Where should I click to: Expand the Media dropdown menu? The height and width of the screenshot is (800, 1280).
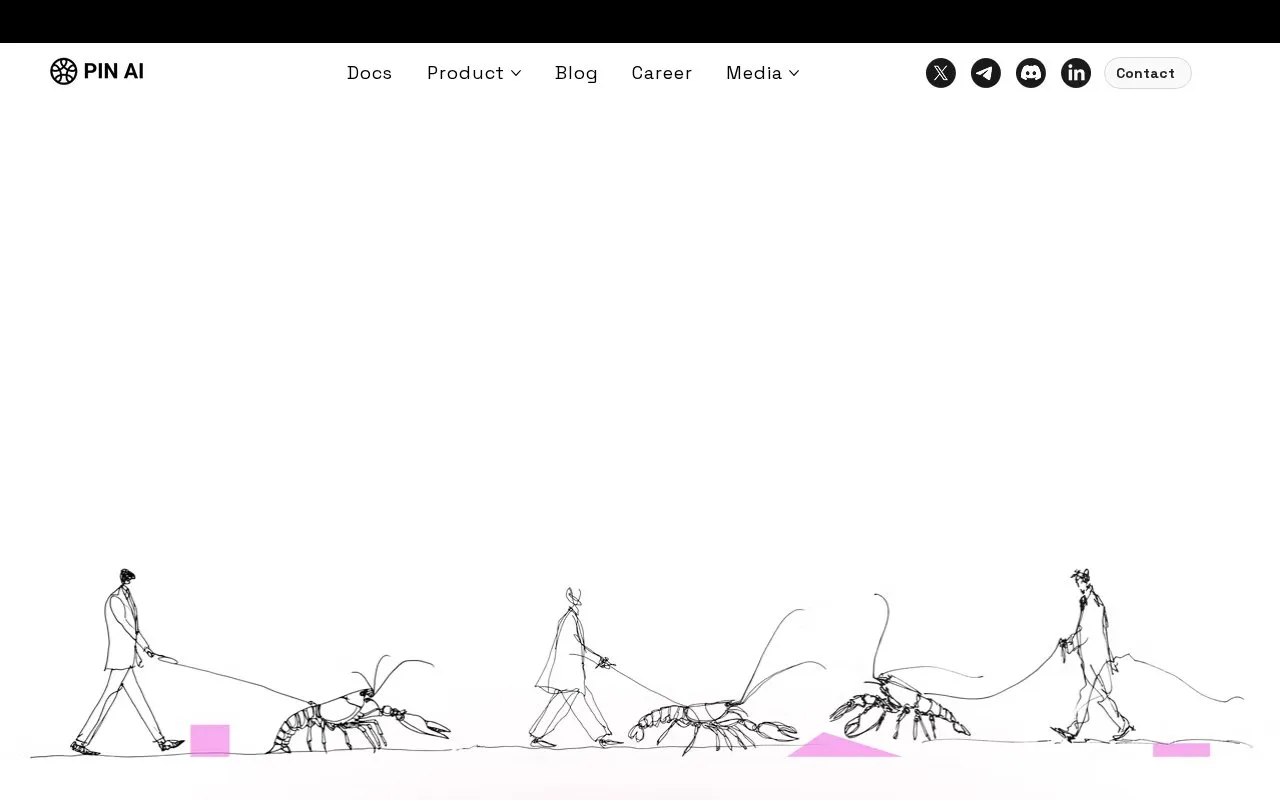click(x=763, y=73)
